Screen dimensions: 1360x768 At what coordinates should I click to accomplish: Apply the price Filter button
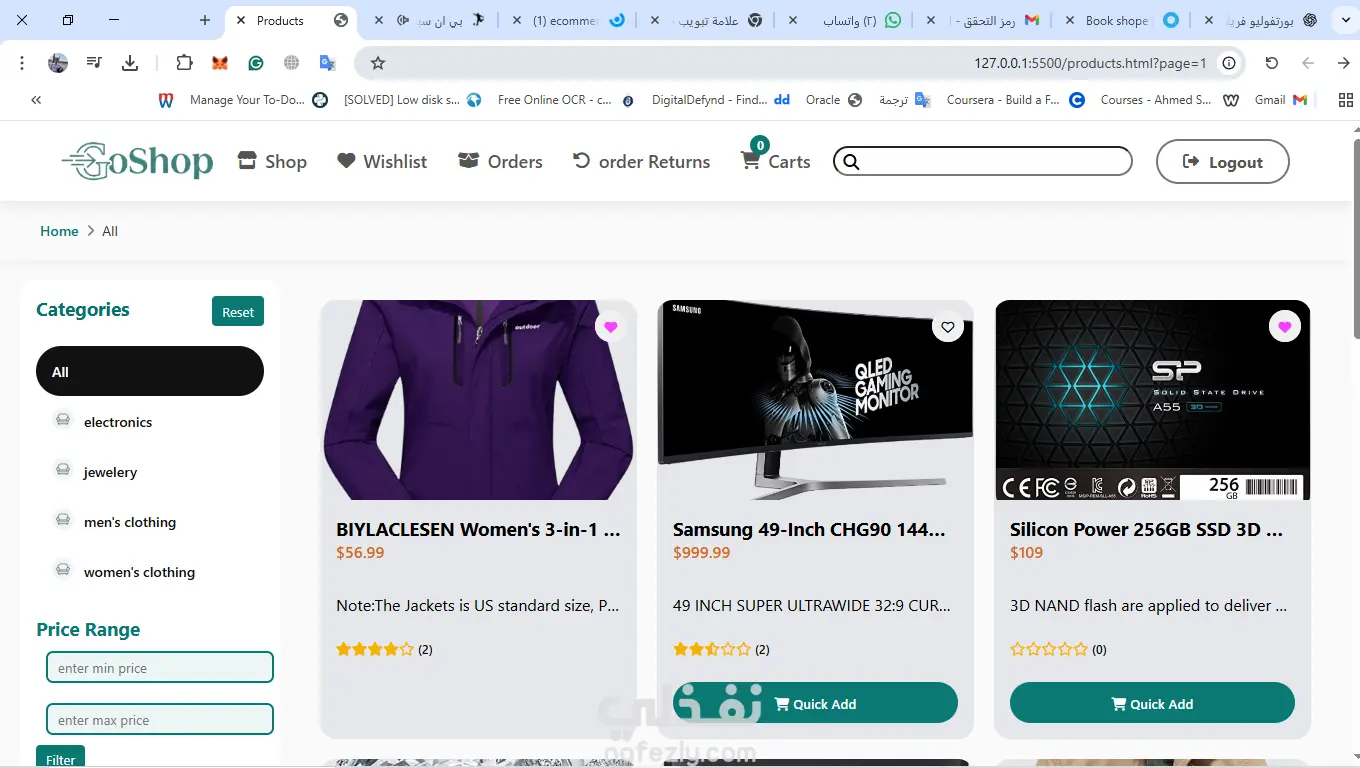tap(60, 757)
